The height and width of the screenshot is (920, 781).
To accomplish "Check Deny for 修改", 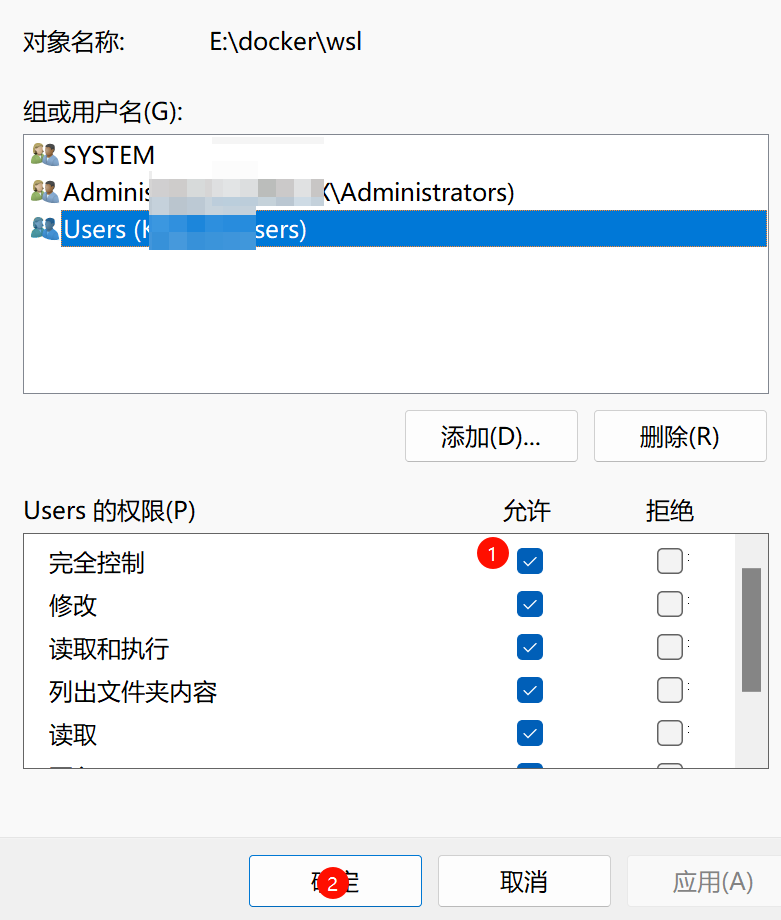I will coord(670,604).
